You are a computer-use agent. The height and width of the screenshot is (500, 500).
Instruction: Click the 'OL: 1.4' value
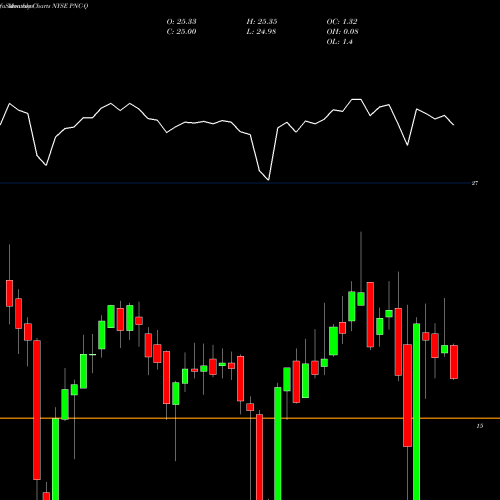339,42
